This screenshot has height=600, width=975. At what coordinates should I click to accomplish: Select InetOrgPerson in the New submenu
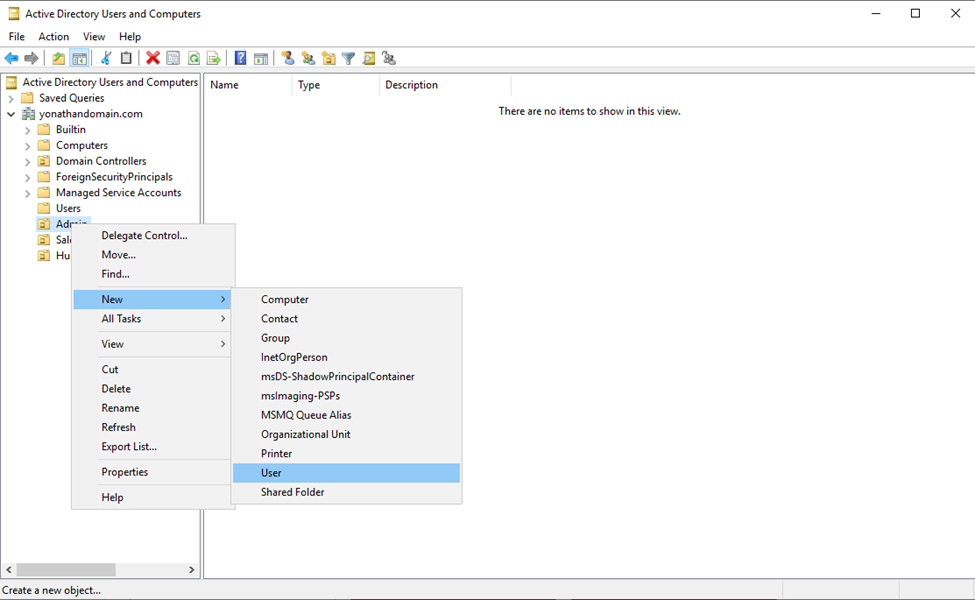coord(346,357)
